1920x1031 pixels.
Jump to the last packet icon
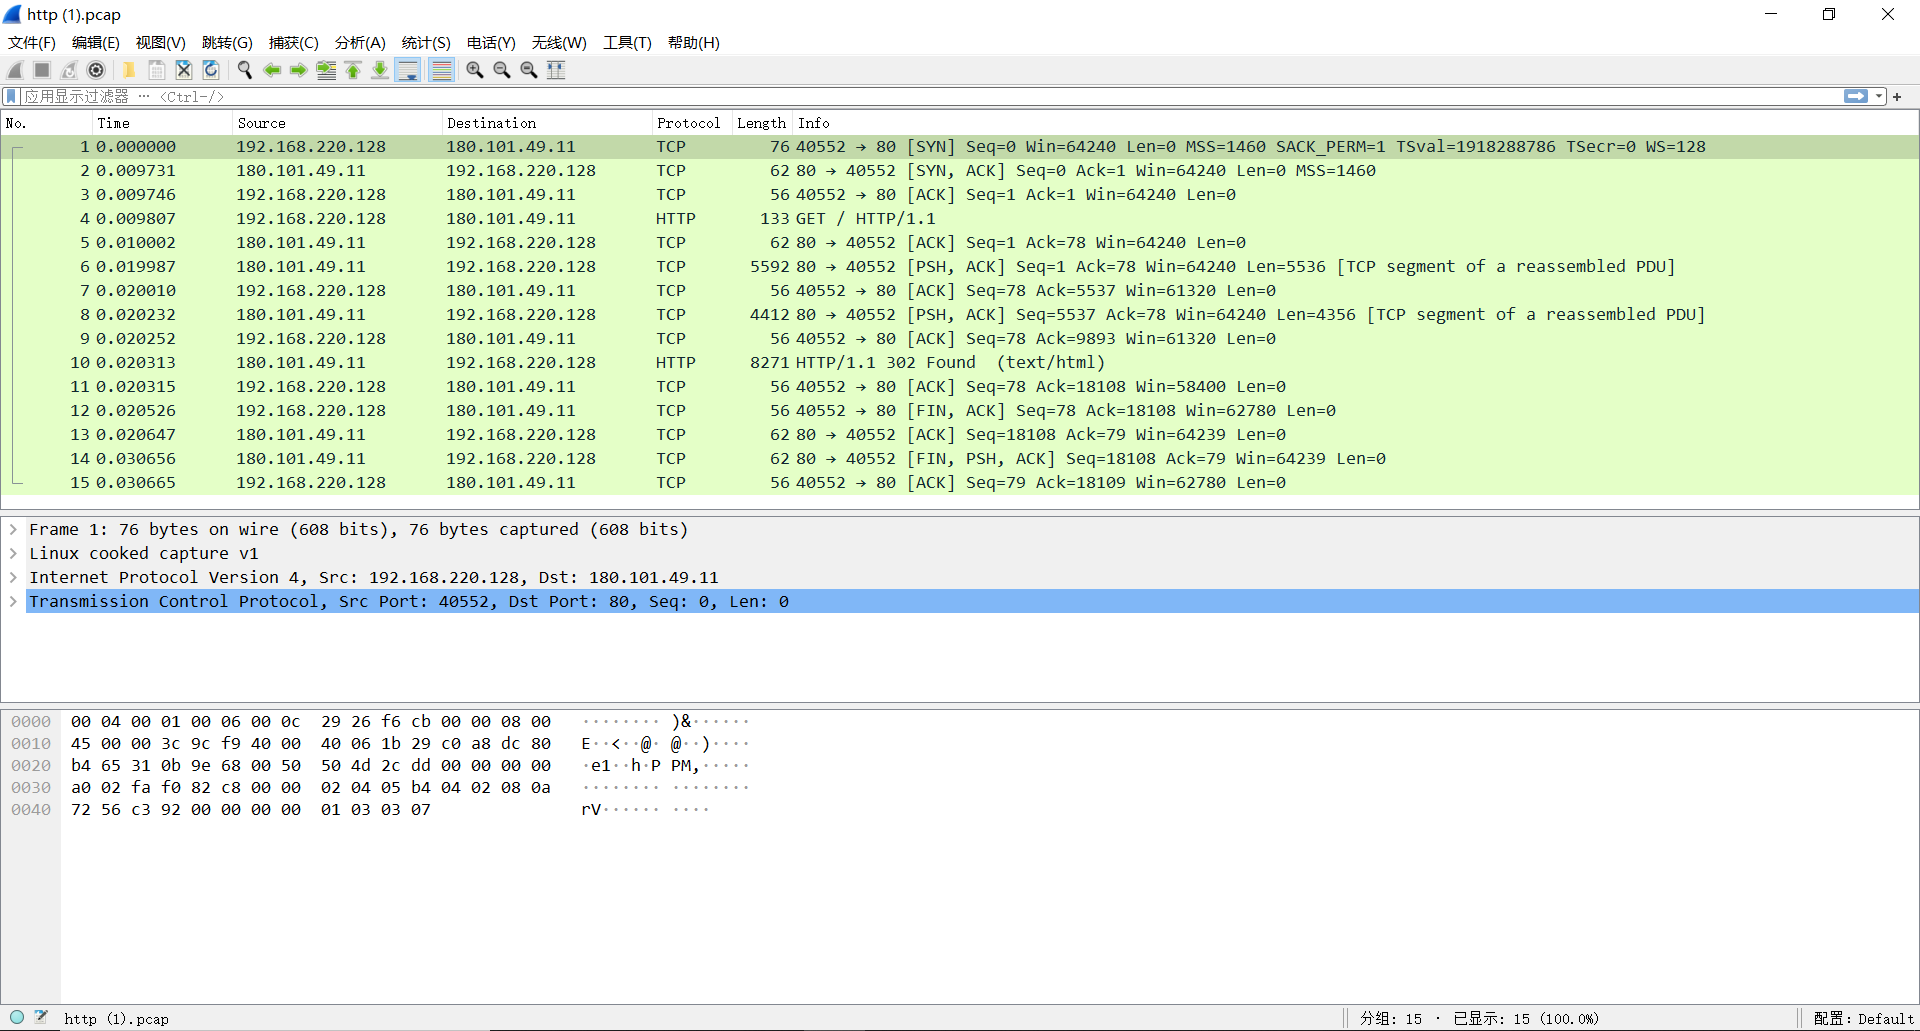380,70
